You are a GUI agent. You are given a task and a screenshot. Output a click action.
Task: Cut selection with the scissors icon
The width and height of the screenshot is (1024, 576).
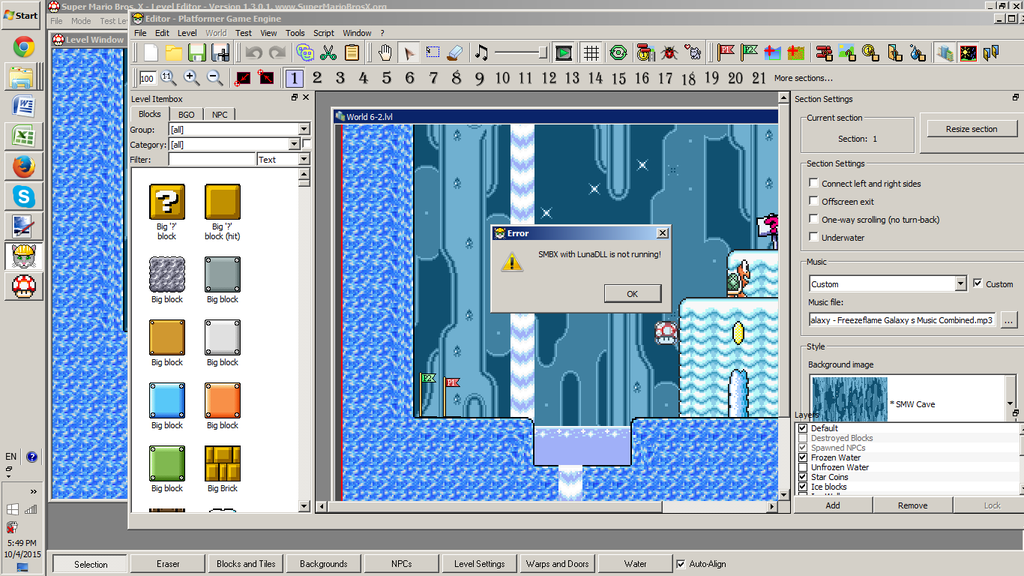click(x=328, y=53)
